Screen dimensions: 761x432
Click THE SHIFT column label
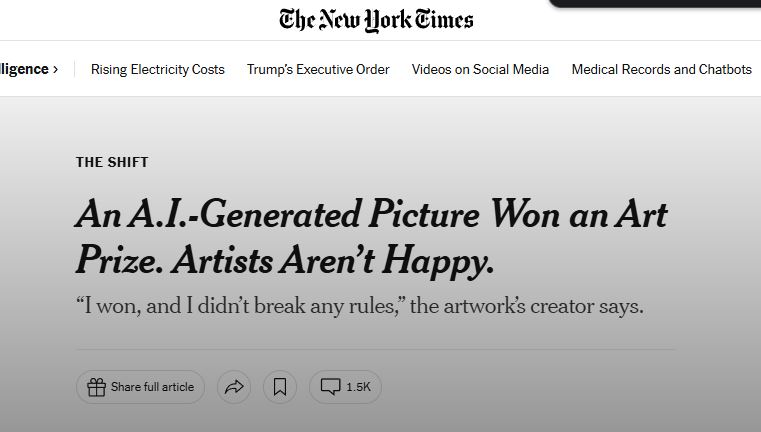coord(112,162)
